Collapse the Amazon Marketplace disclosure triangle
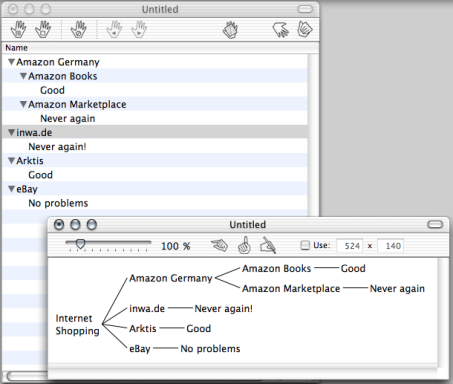This screenshot has width=453, height=384. (23, 104)
